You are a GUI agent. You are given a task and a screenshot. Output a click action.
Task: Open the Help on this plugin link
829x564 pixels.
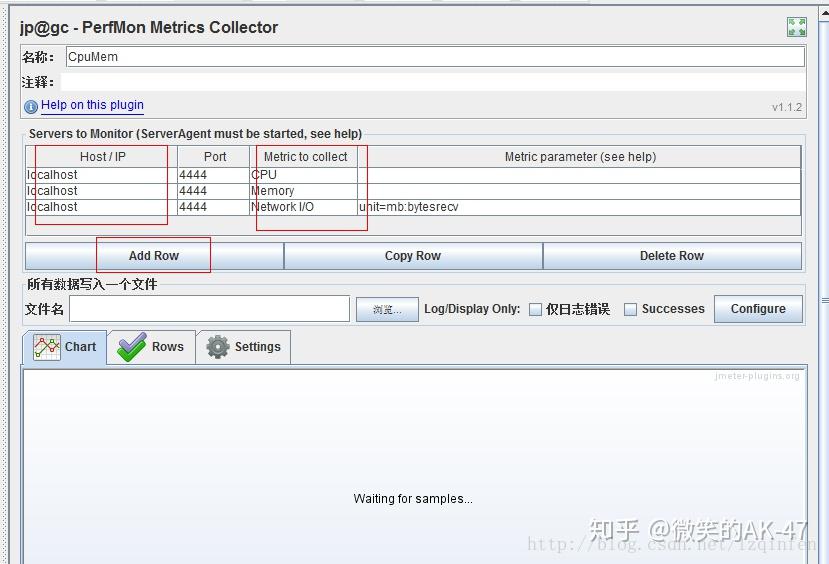pos(92,105)
